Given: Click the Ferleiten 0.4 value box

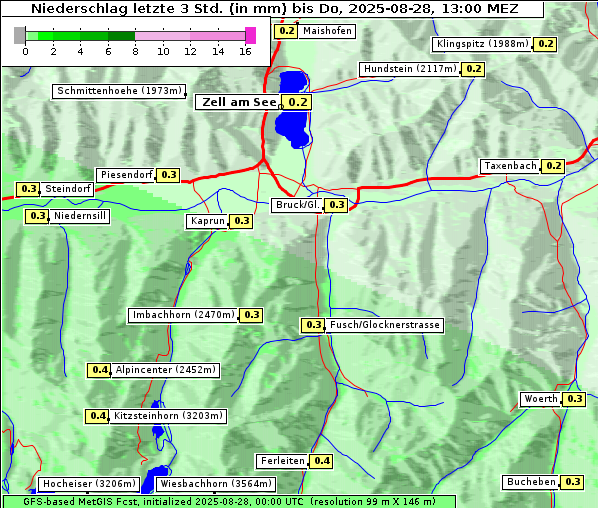Looking at the screenshot, I should tap(322, 461).
